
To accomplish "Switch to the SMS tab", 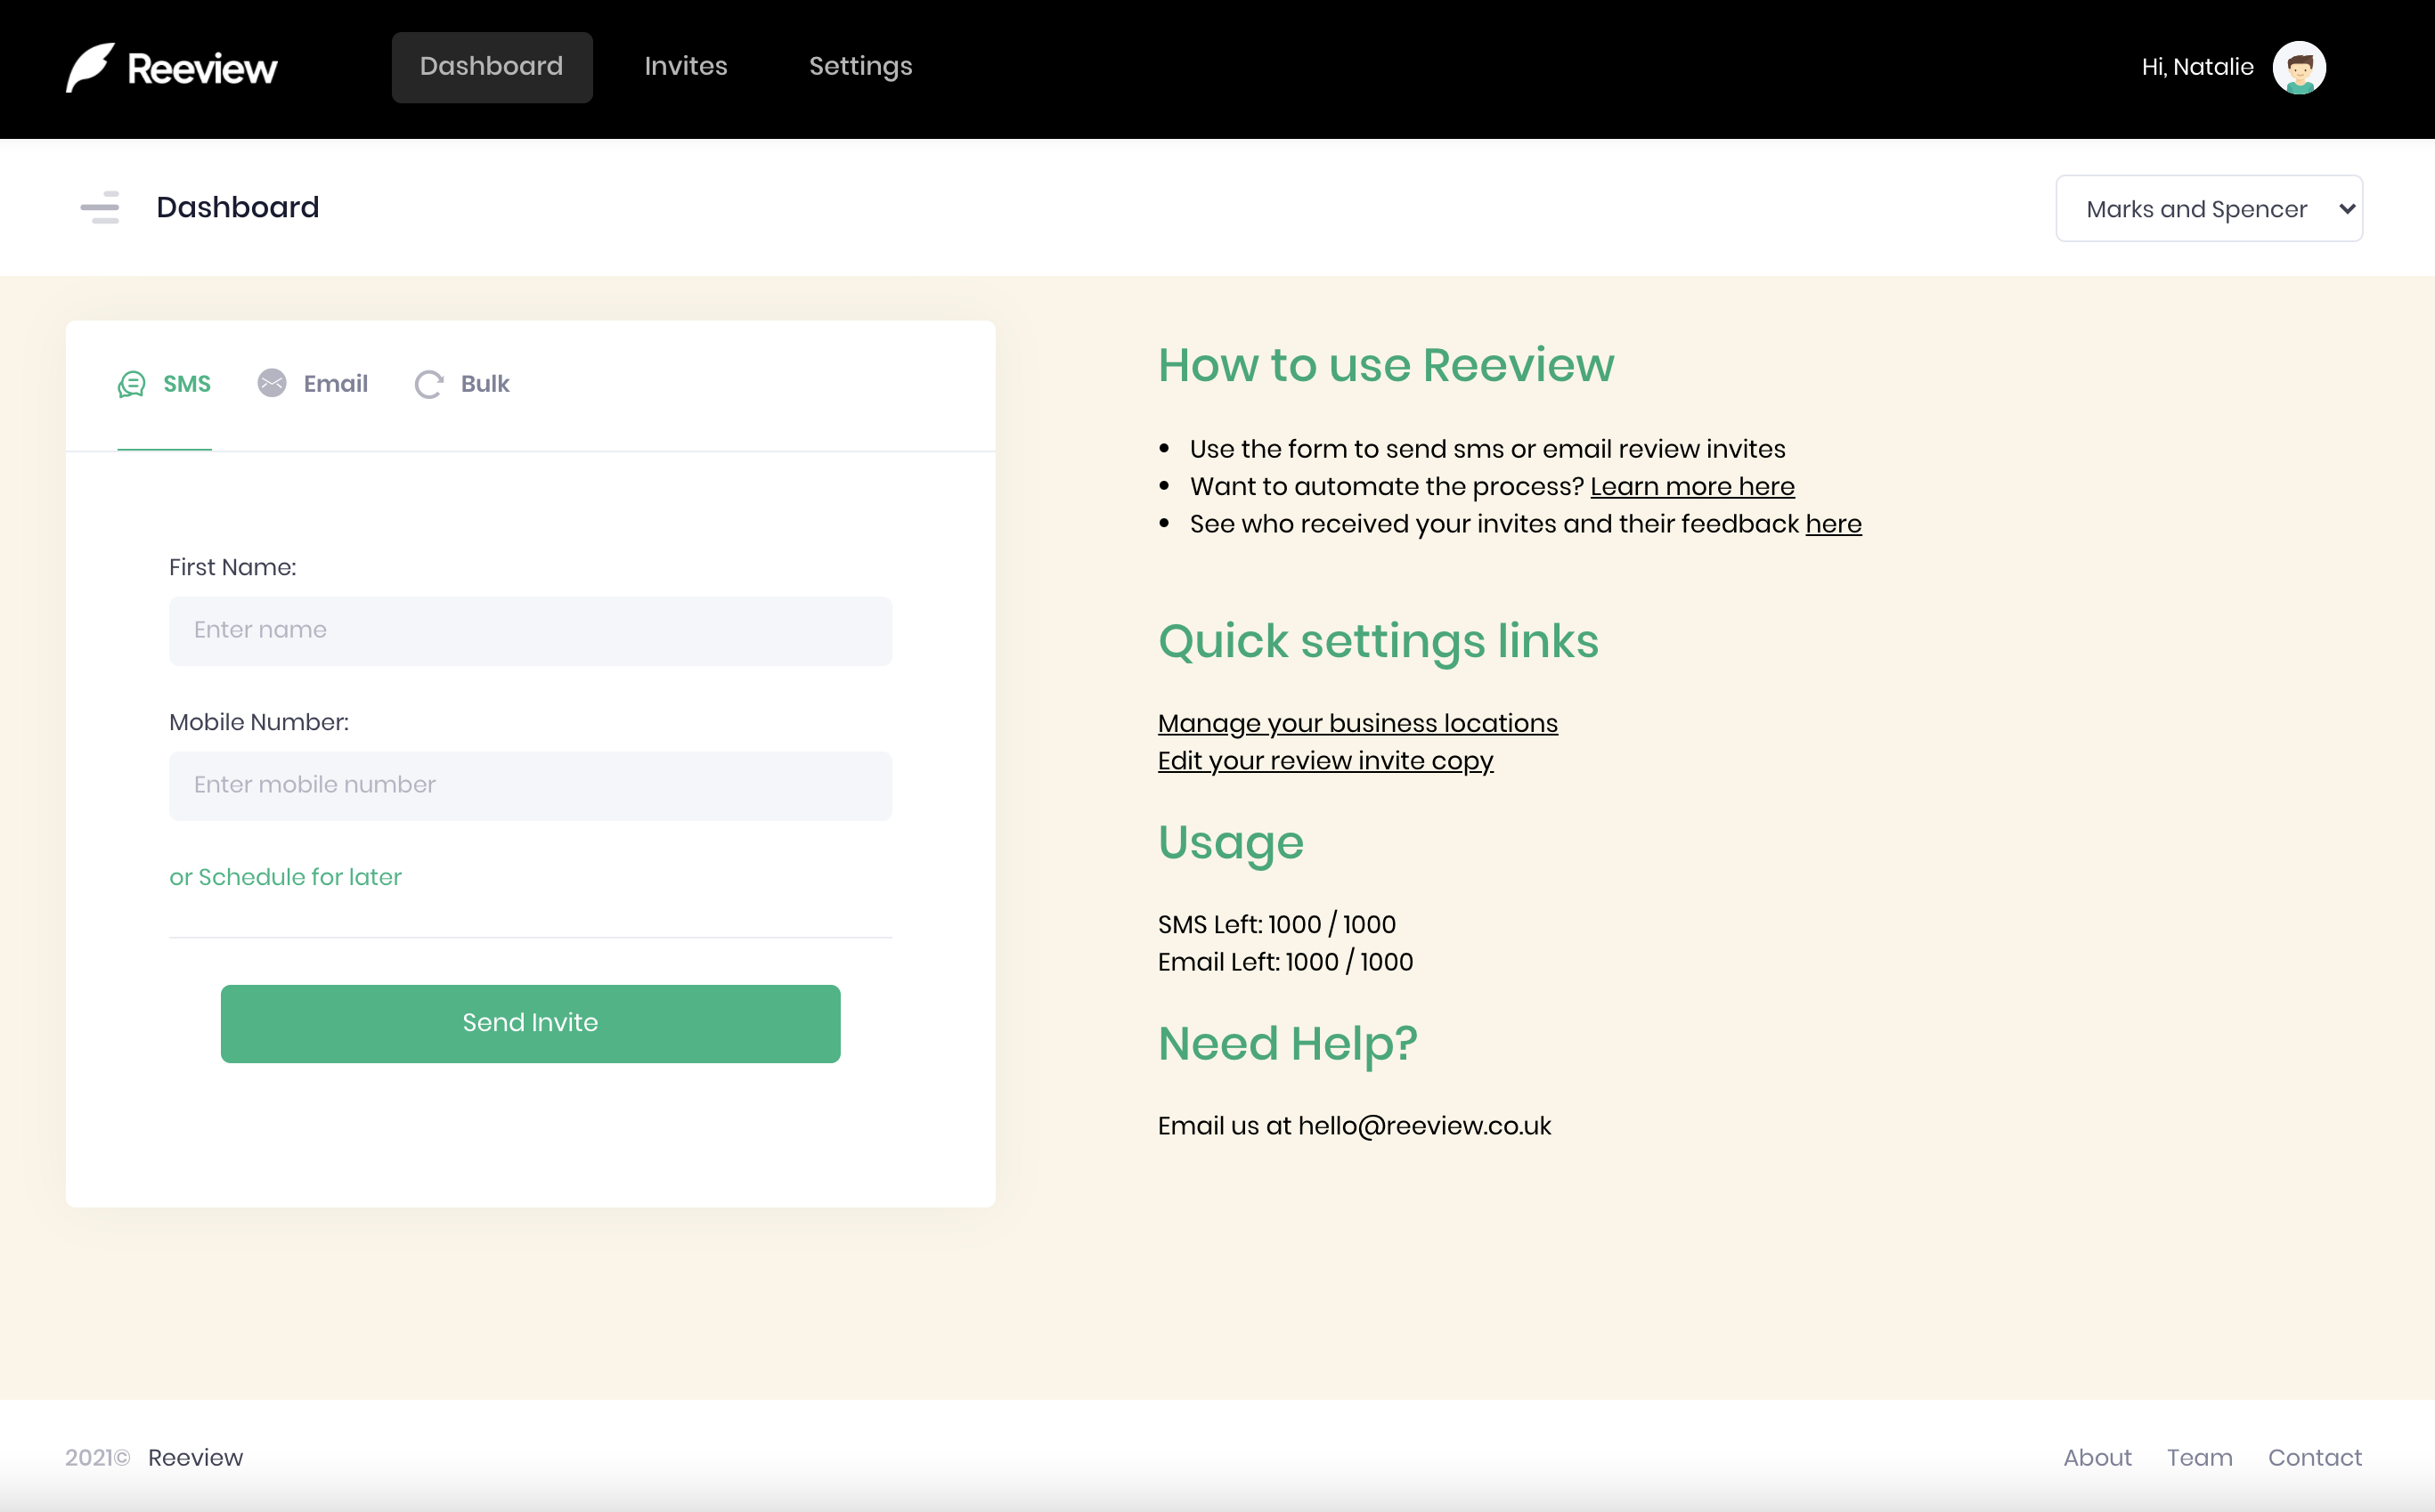I will point(164,384).
